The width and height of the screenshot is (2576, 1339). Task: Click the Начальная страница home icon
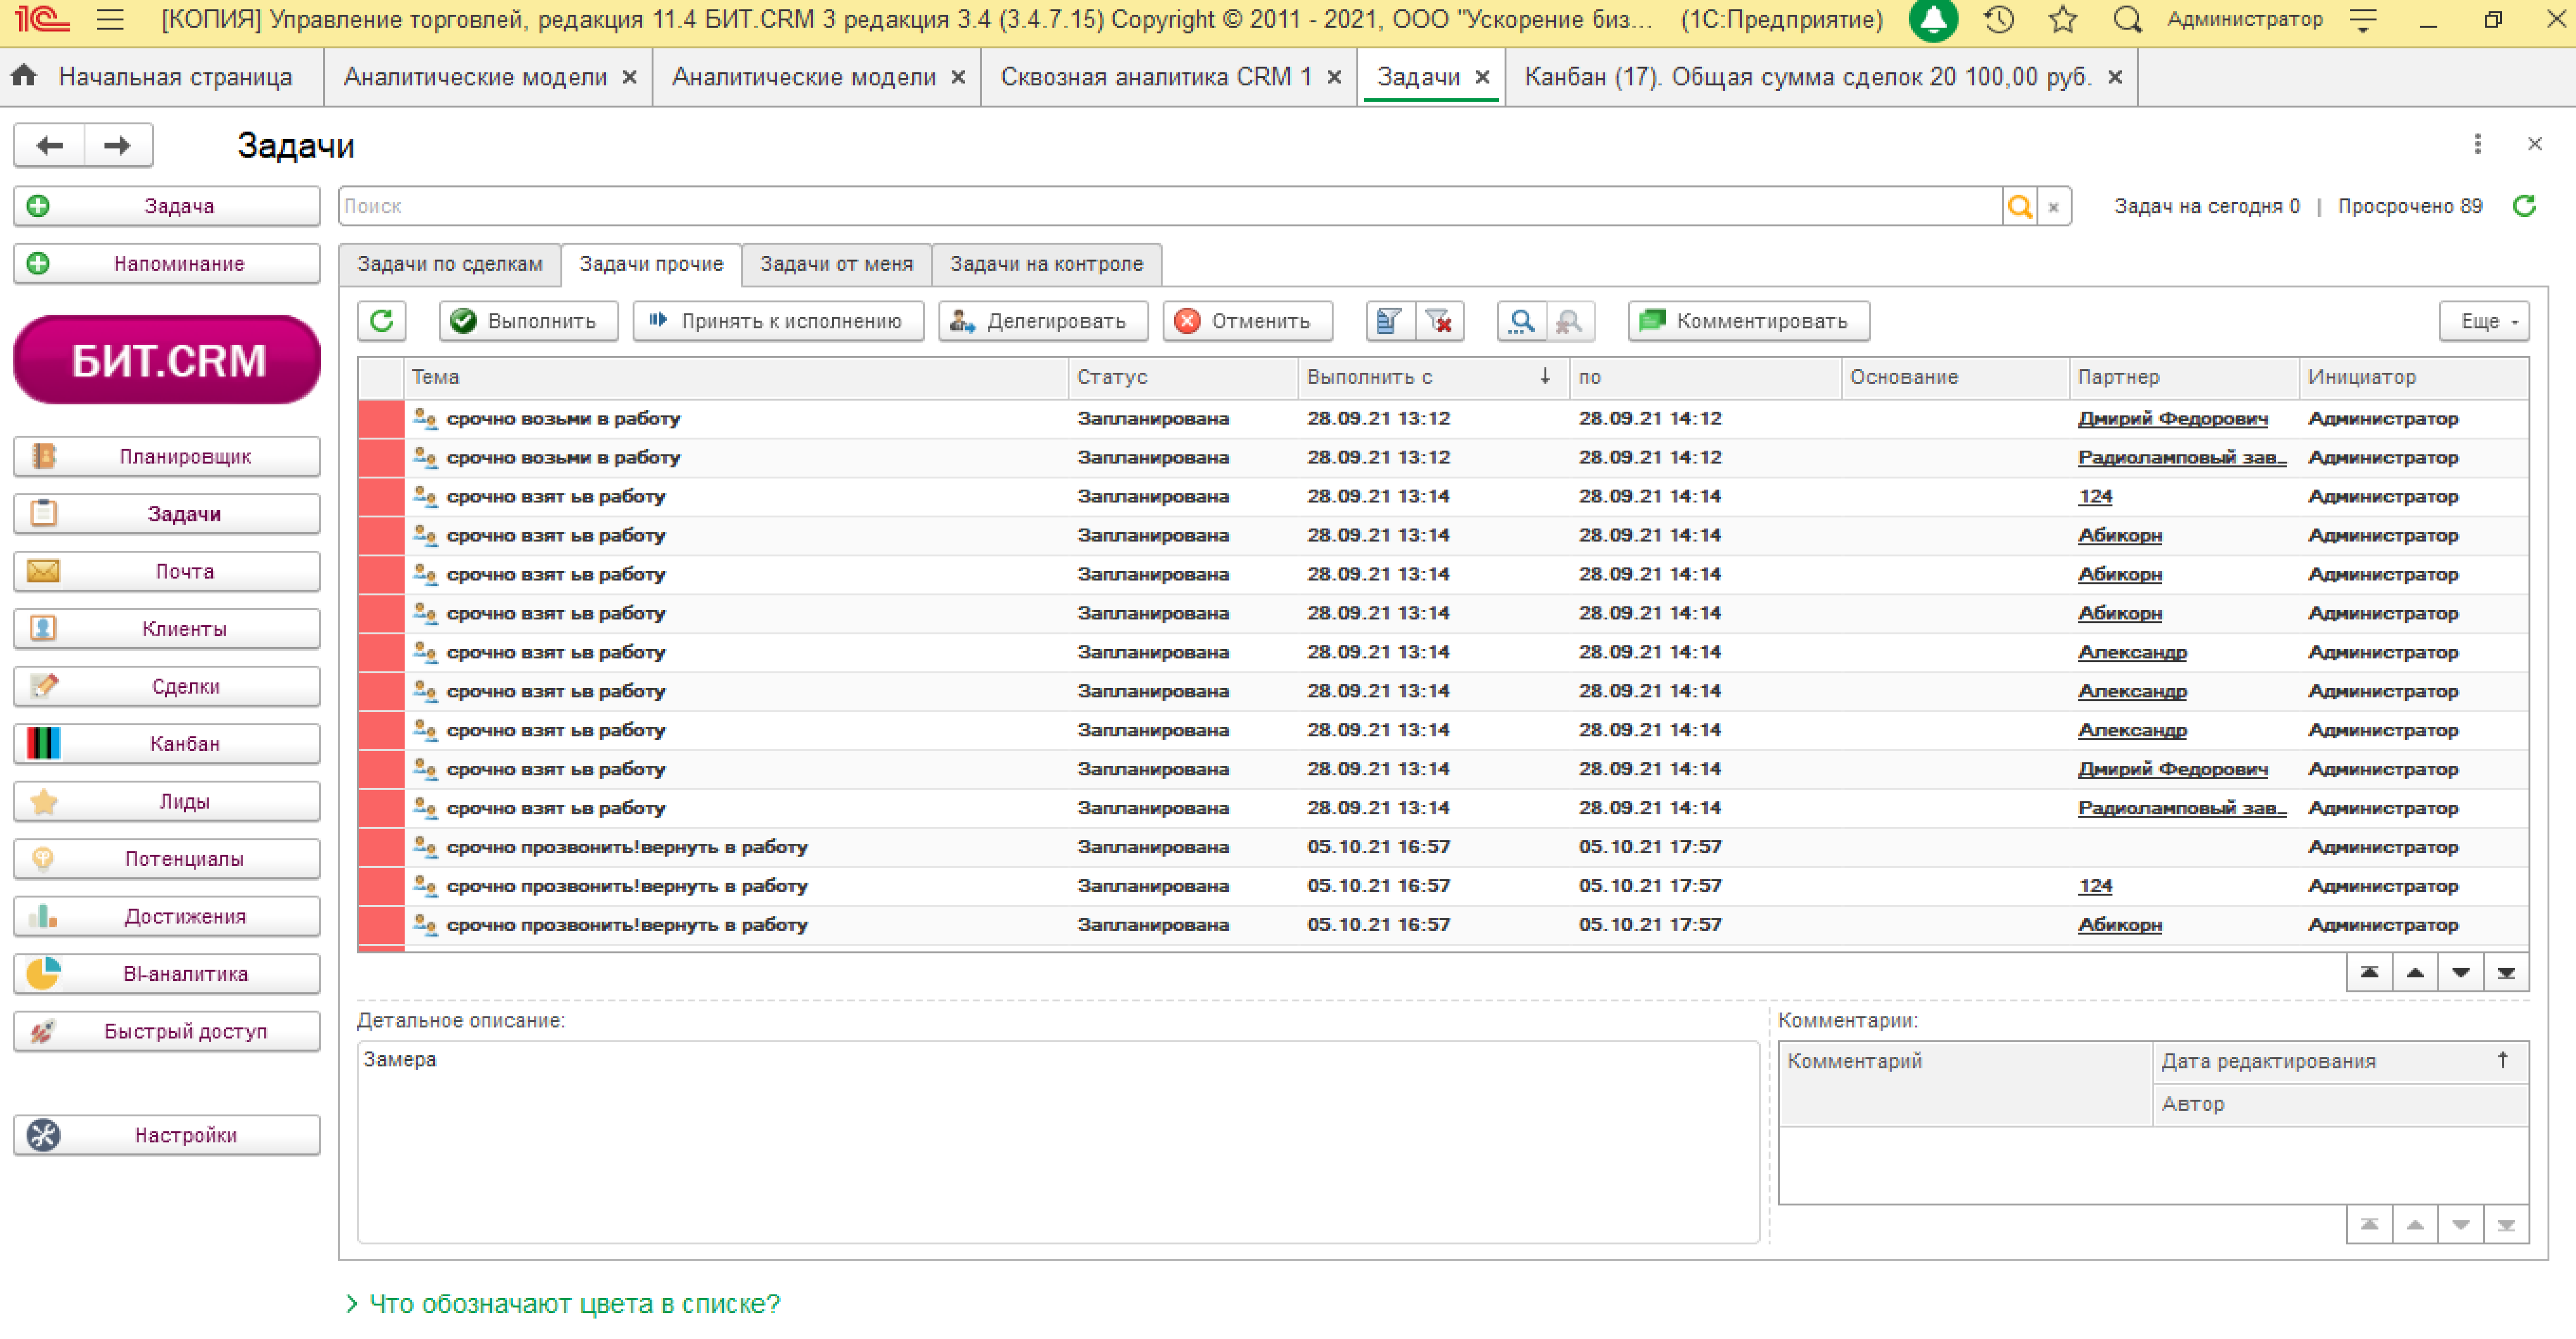pyautogui.click(x=24, y=76)
